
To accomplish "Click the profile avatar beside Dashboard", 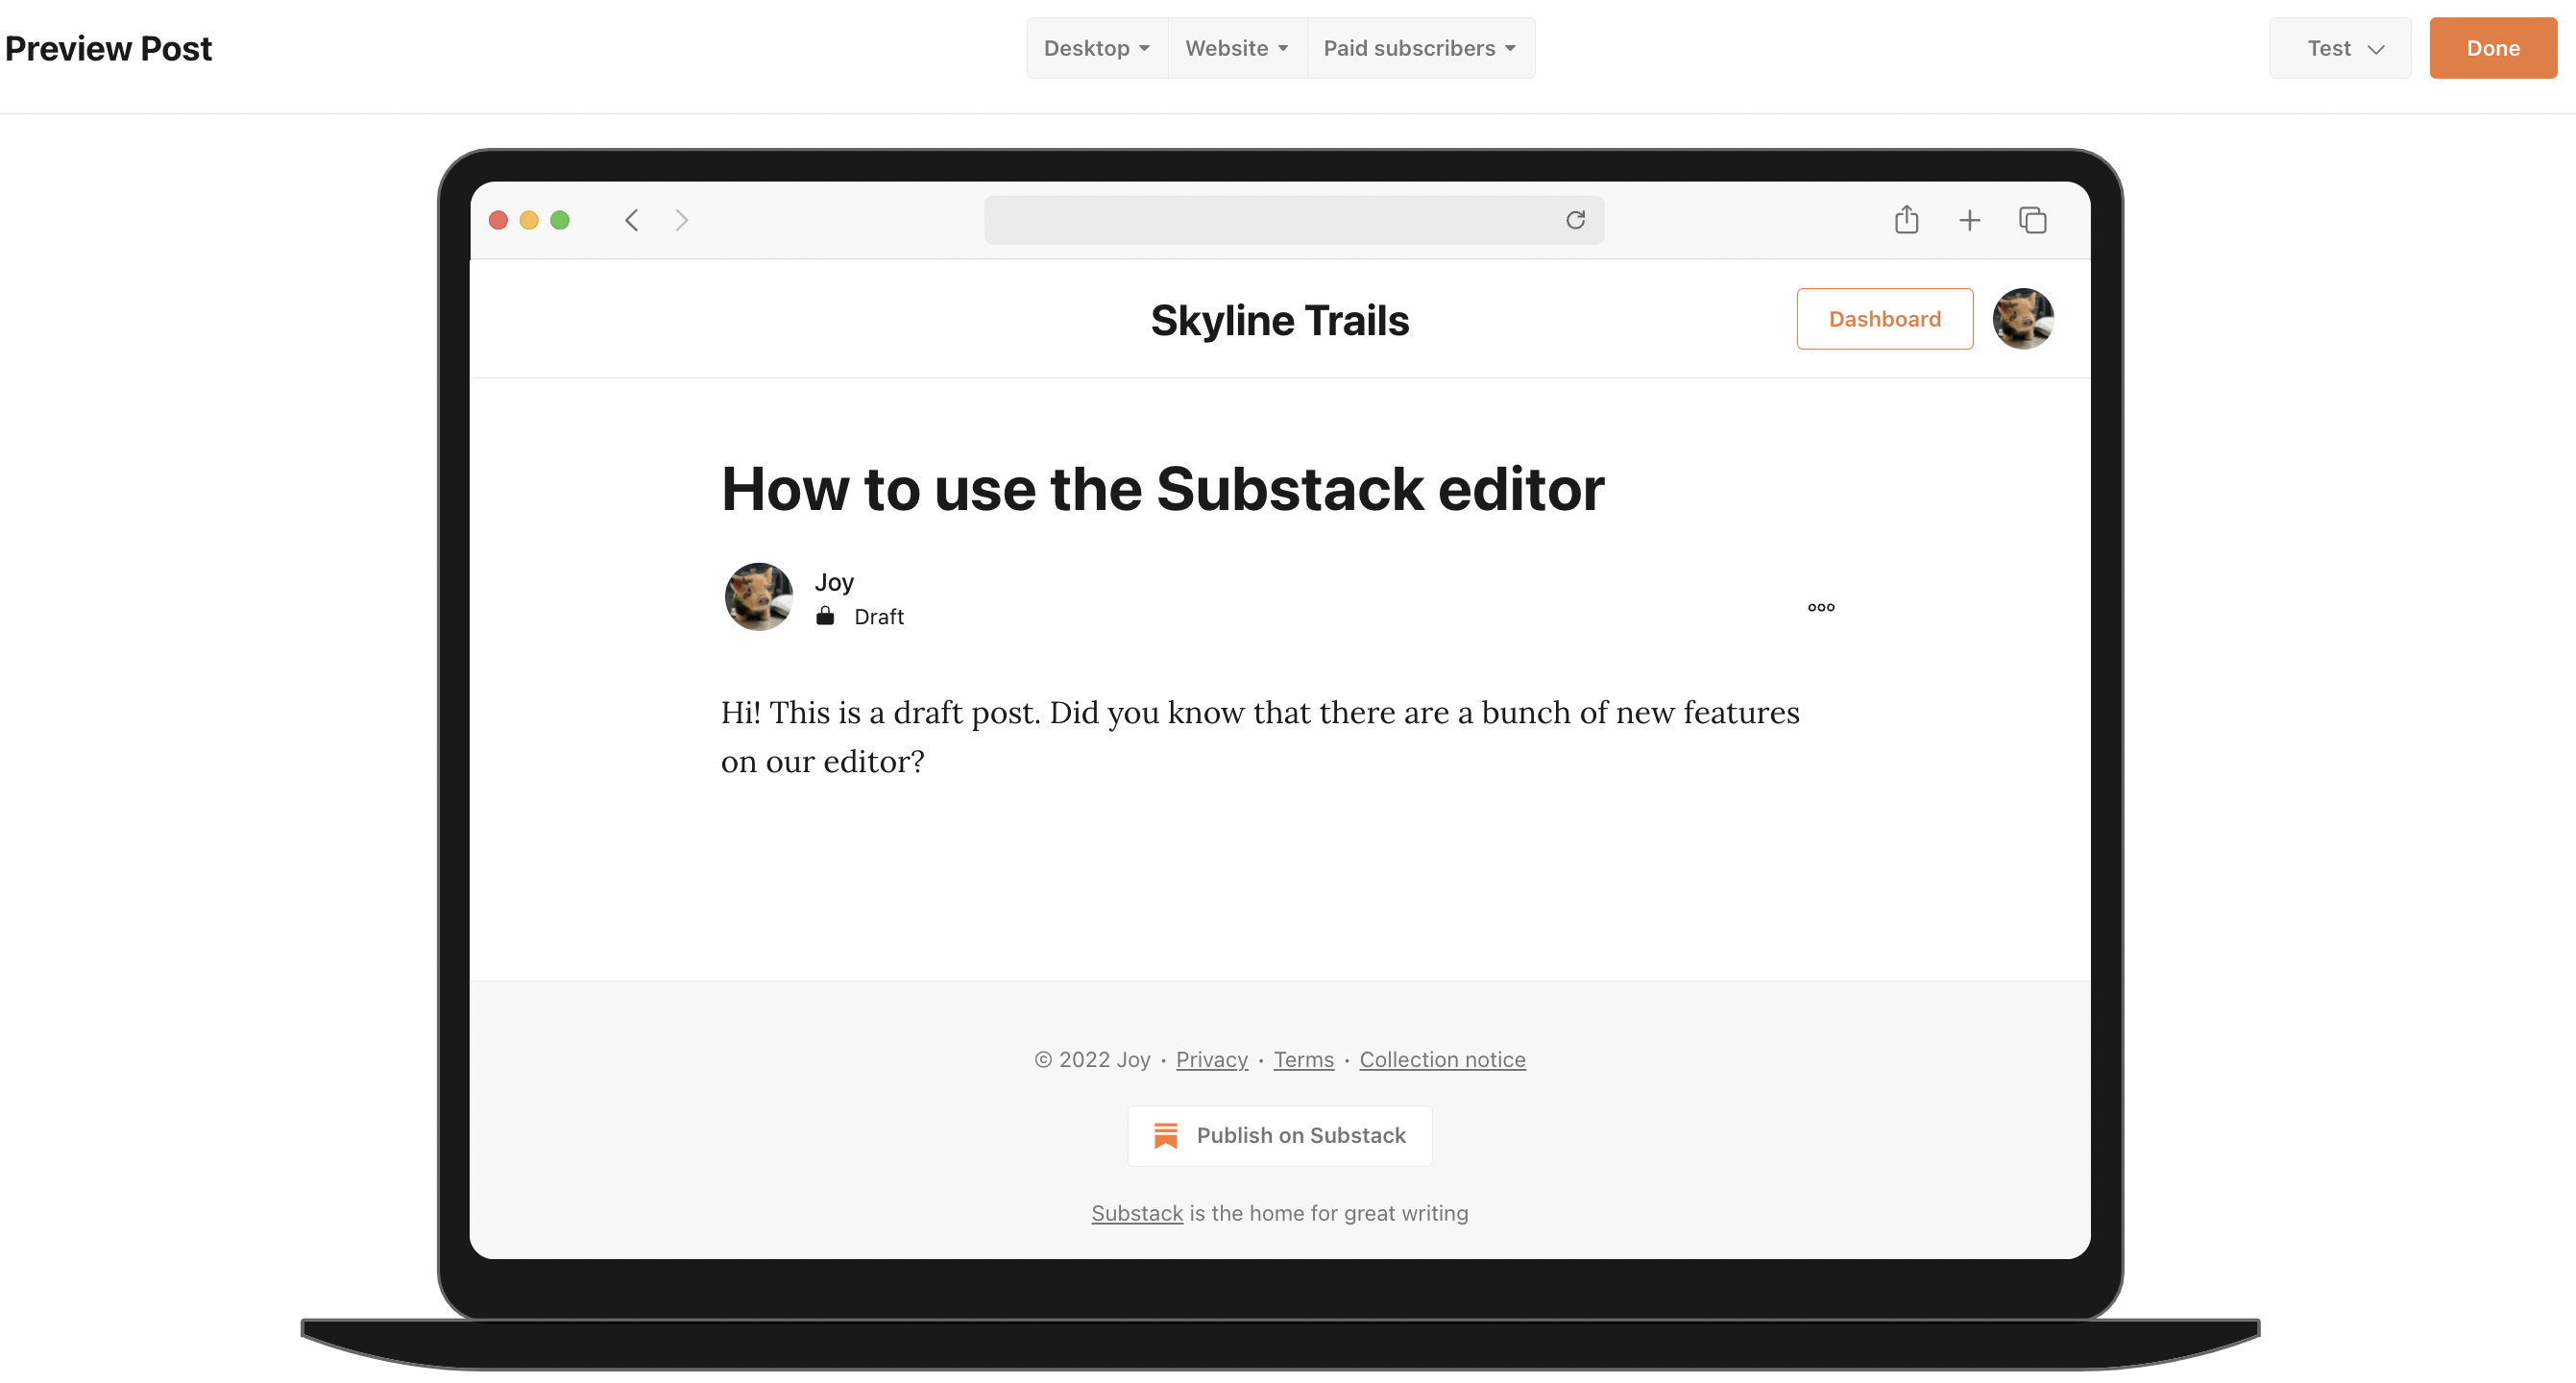I will click(x=2023, y=319).
